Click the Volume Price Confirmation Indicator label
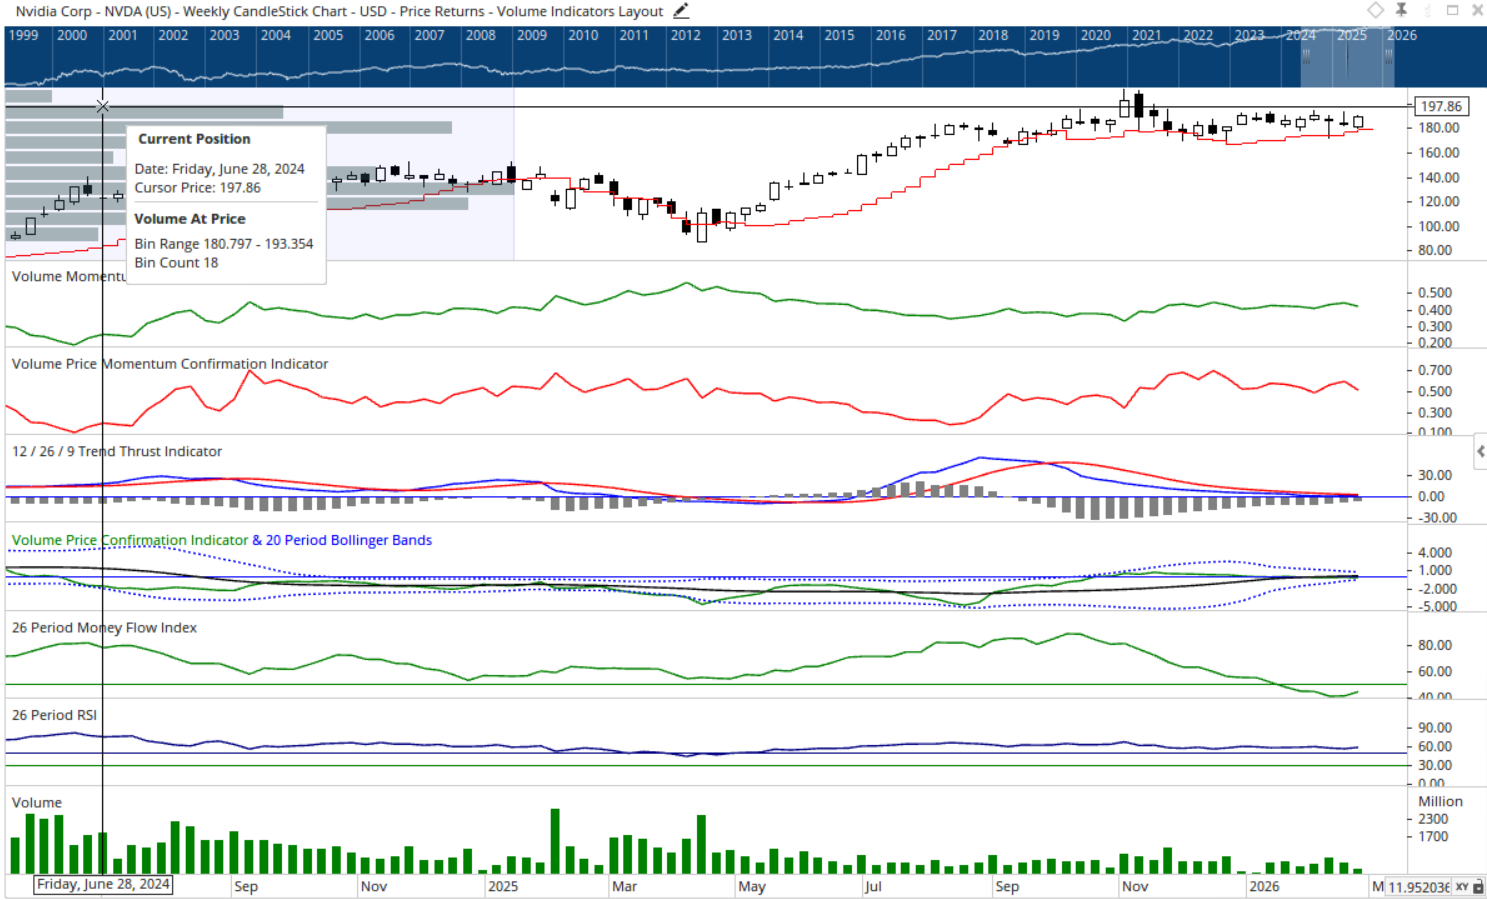The height and width of the screenshot is (900, 1487). click(129, 540)
